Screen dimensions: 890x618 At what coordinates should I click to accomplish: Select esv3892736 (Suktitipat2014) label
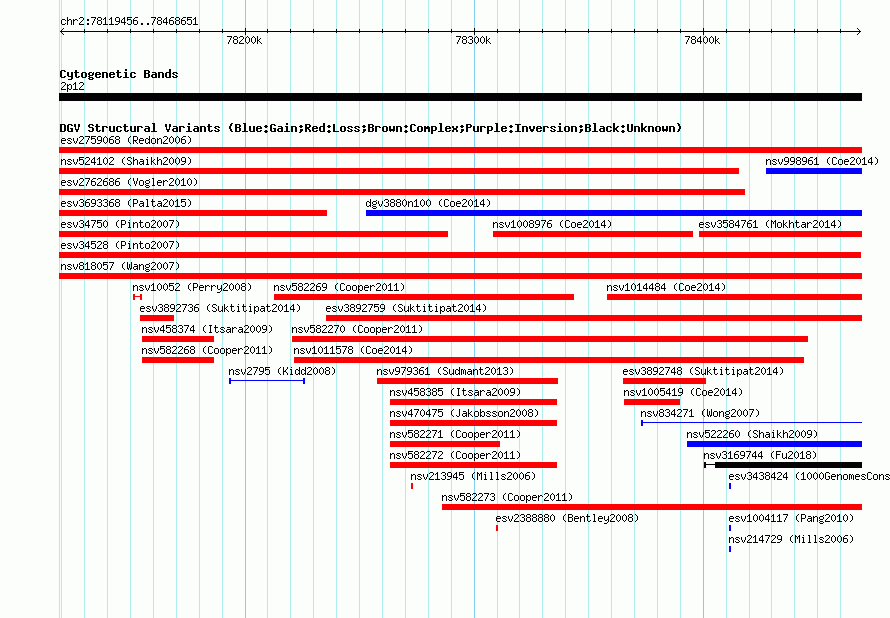click(220, 308)
